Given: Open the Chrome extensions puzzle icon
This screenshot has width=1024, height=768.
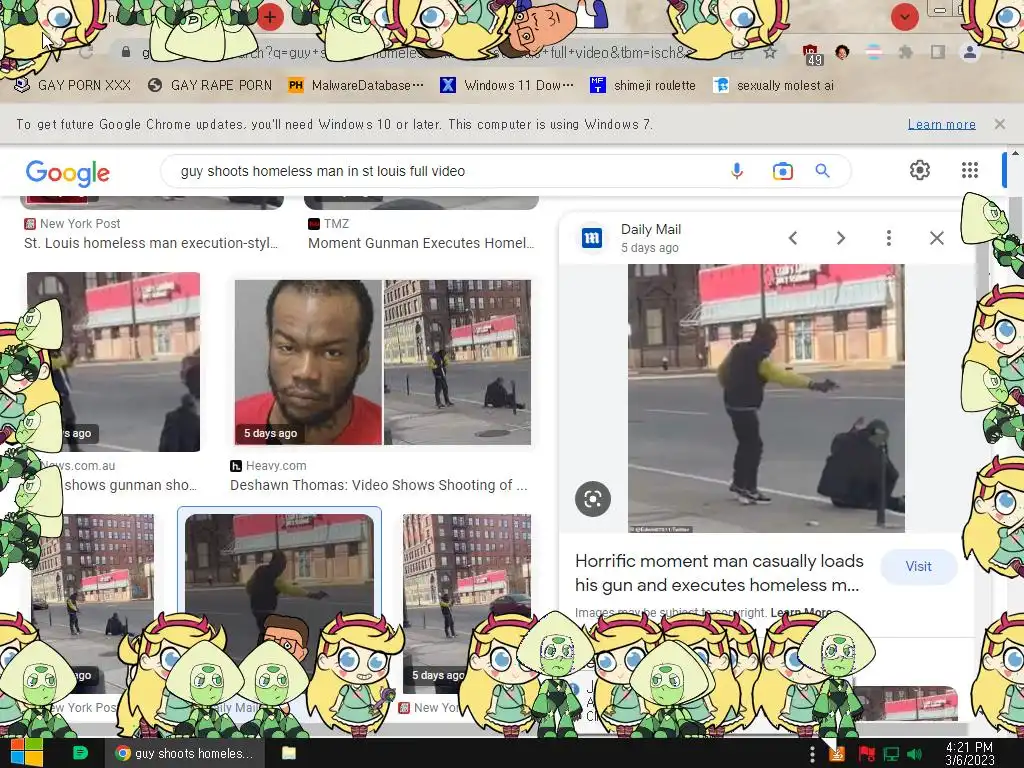Looking at the screenshot, I should point(905,52).
